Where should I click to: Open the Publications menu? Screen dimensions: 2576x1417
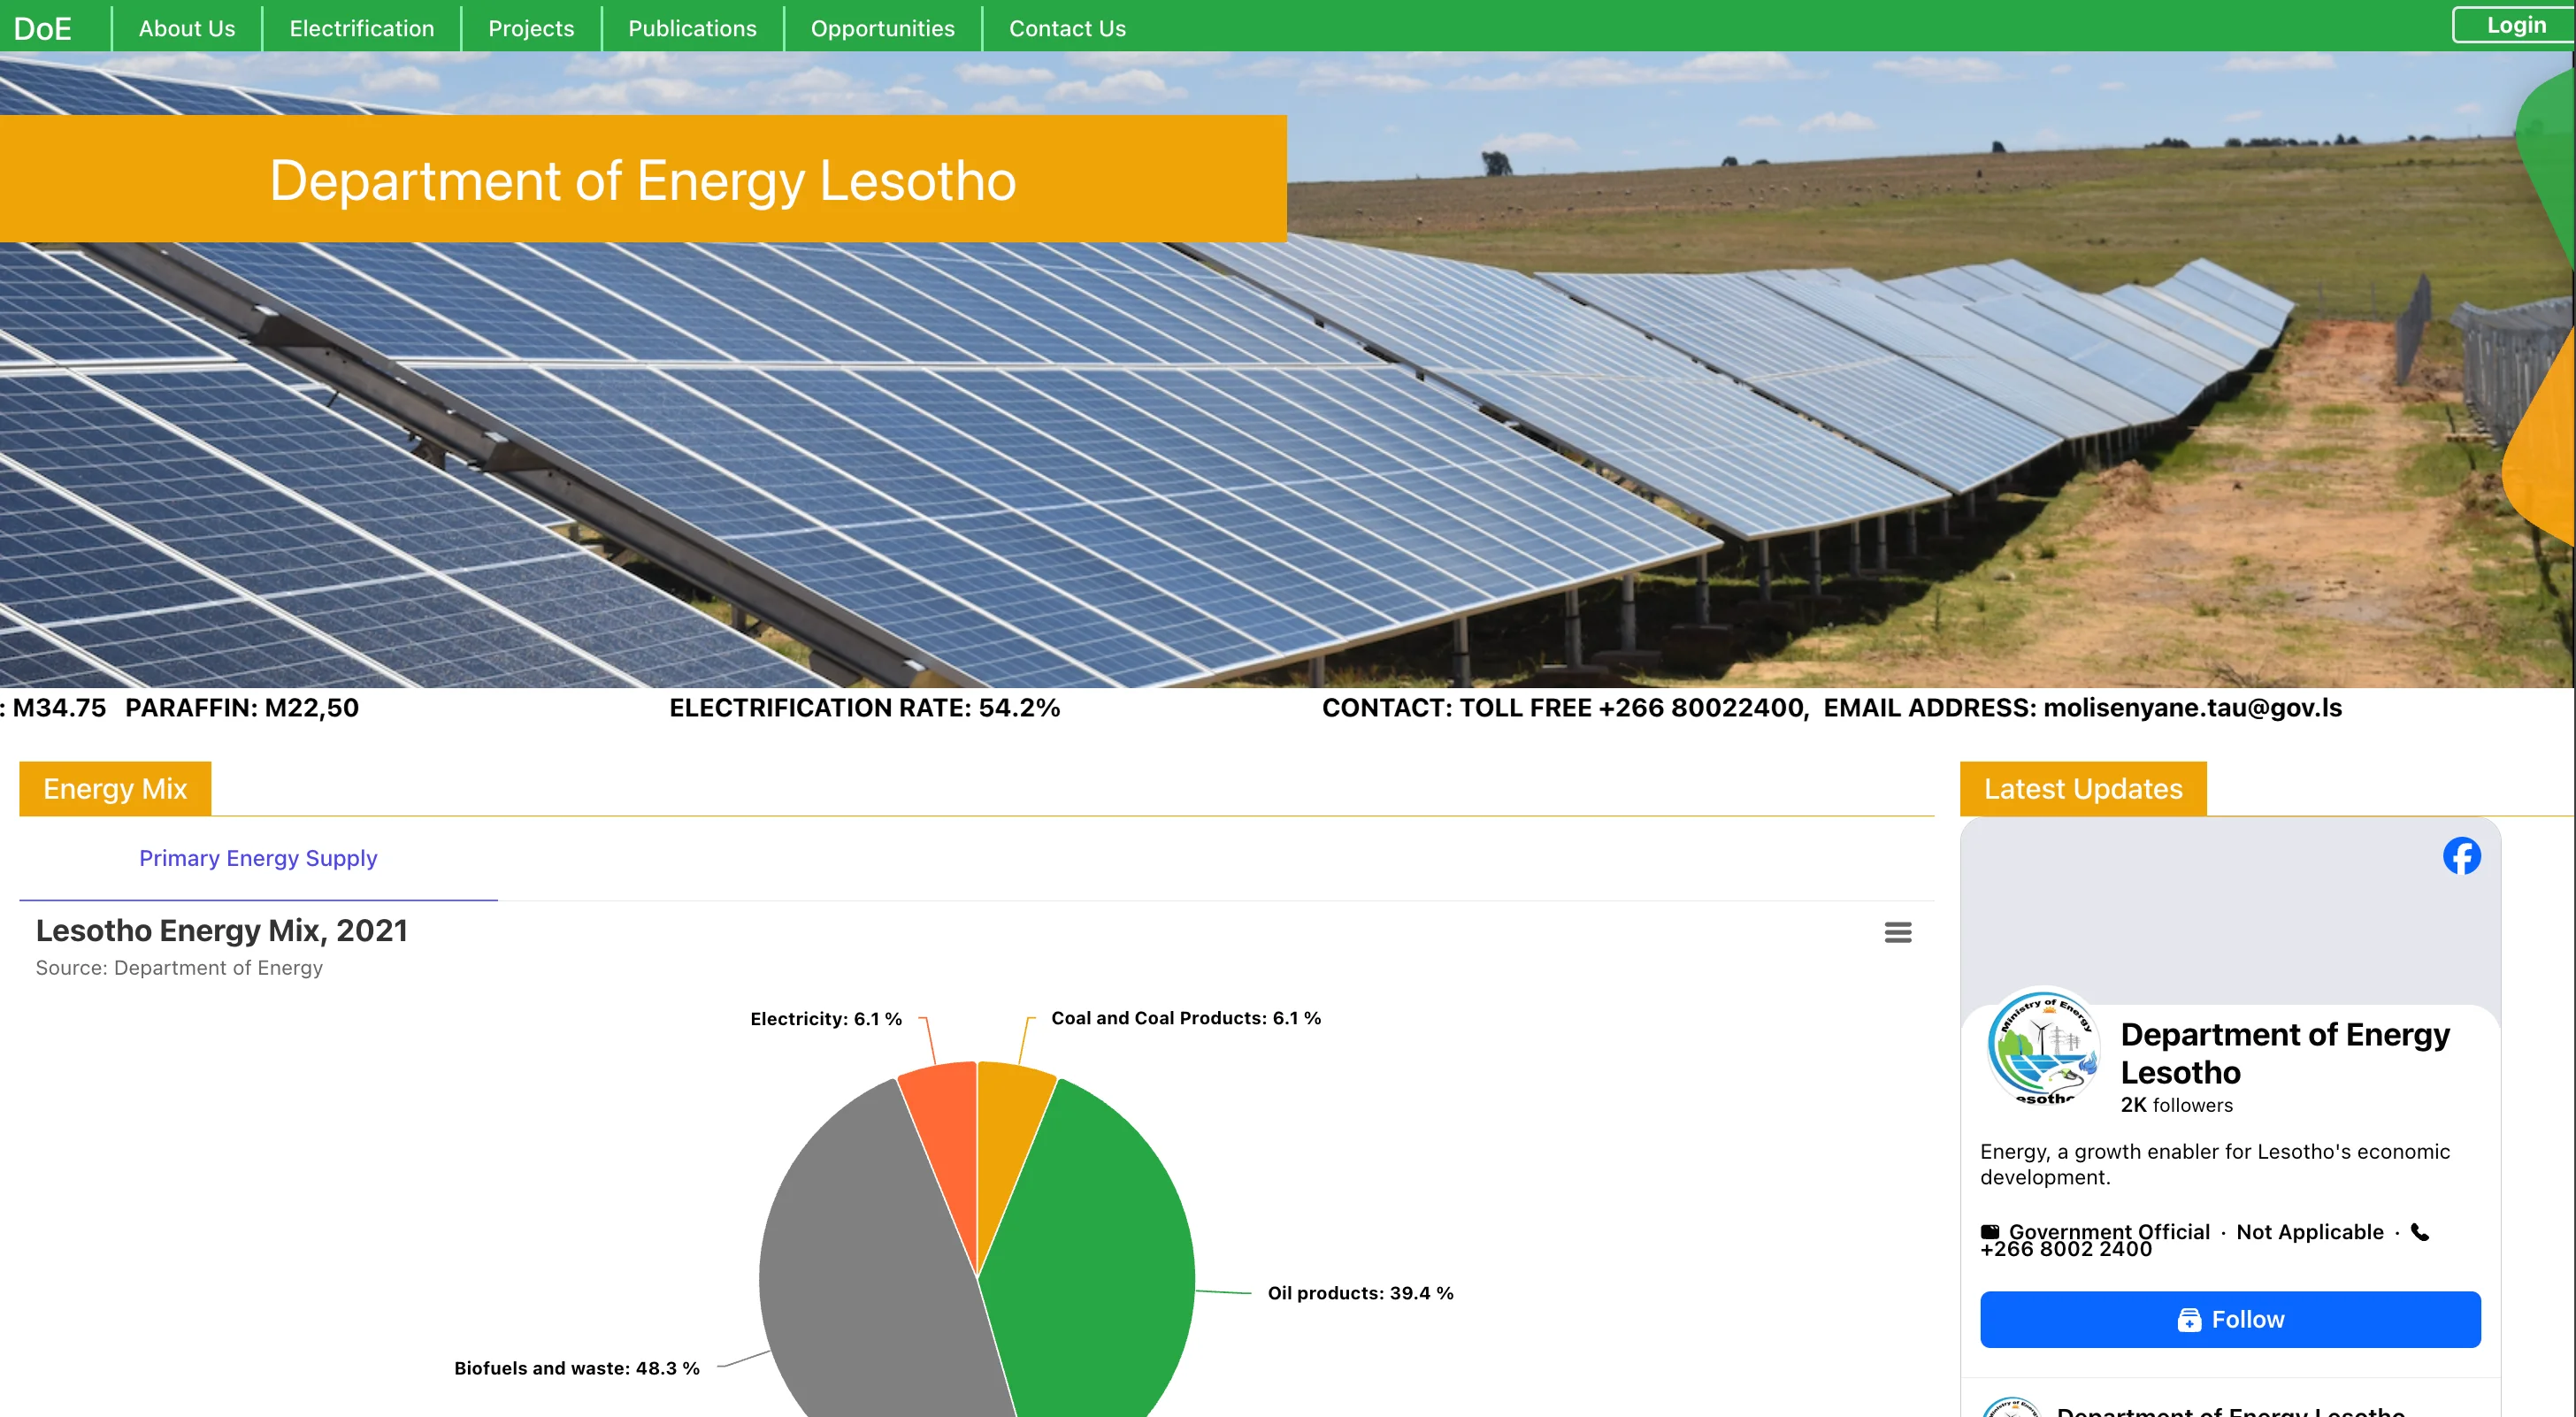coord(692,28)
